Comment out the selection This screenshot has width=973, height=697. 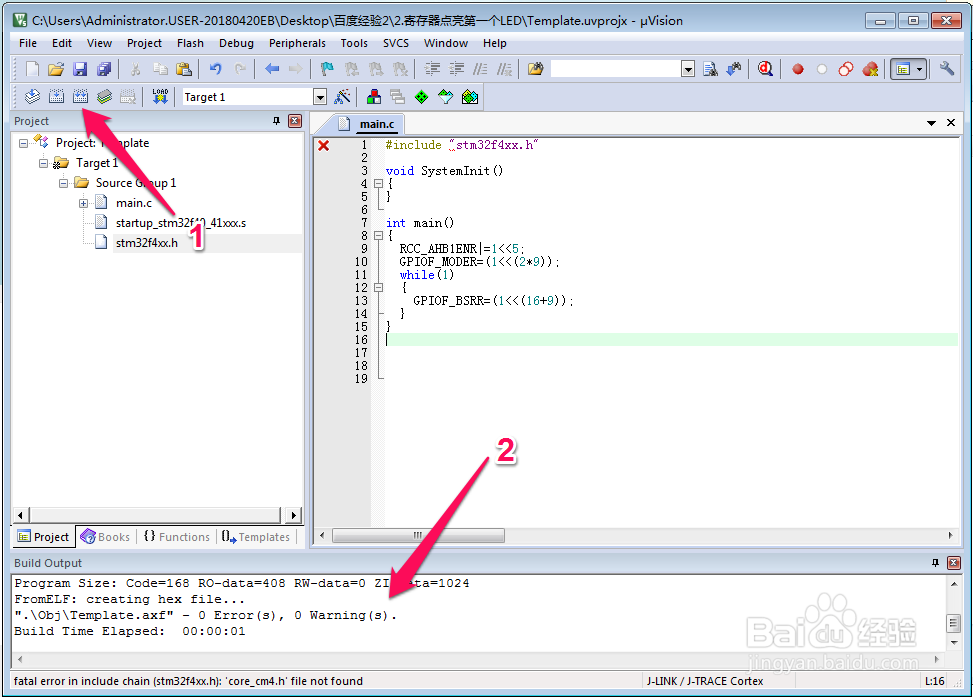(x=481, y=69)
